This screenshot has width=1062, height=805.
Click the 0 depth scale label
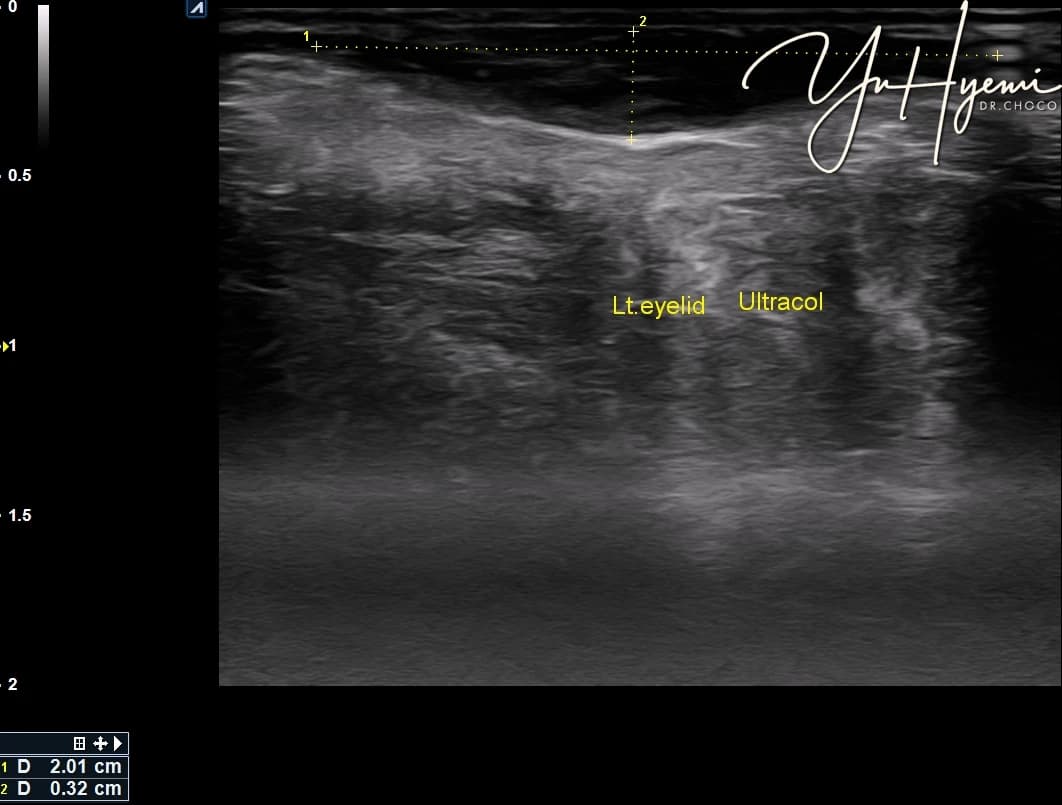coord(13,7)
